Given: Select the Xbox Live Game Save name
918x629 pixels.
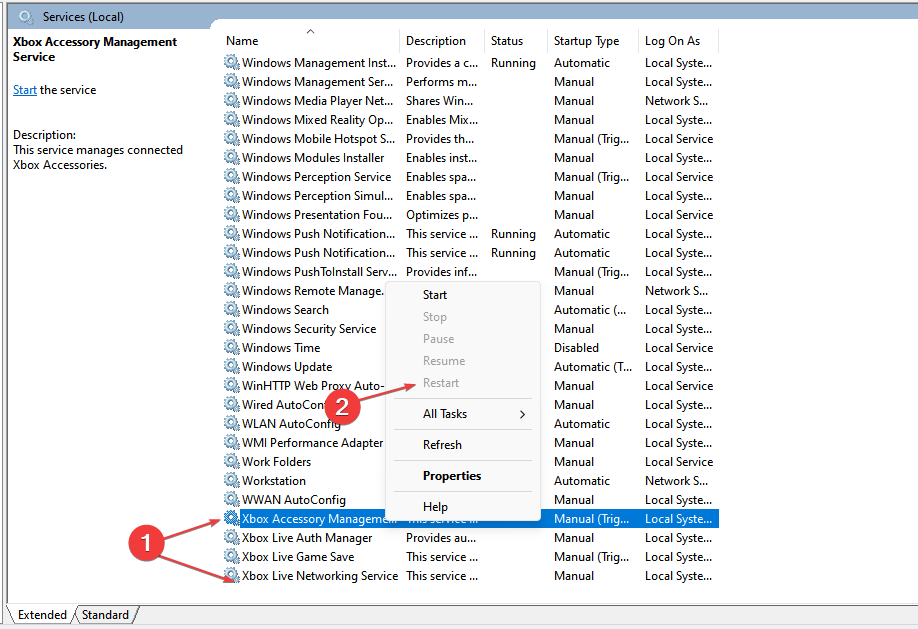Looking at the screenshot, I should click(298, 556).
